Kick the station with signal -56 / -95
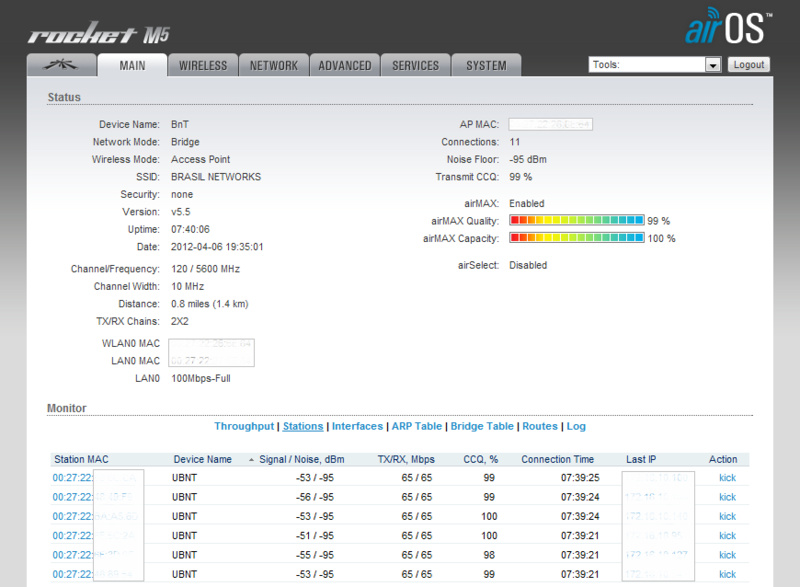This screenshot has width=800, height=587. (728, 497)
